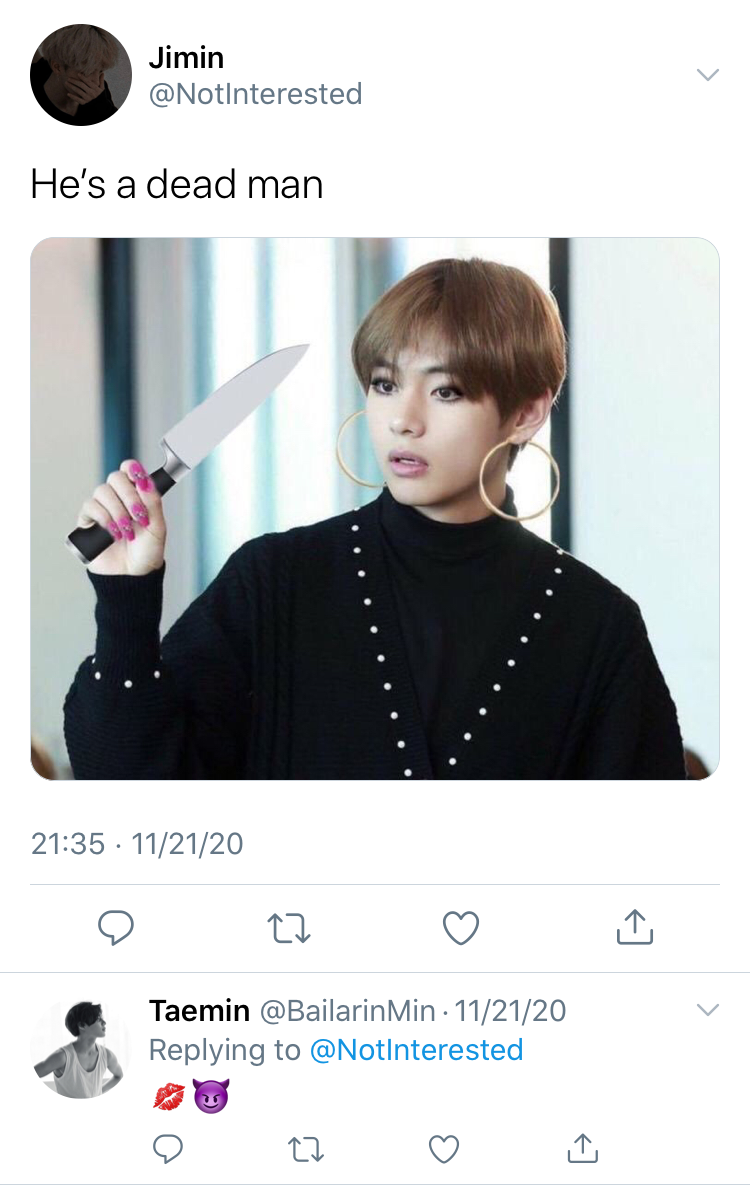Viewport: 750px width, 1185px height.
Task: Retweet Taemin's reply
Action: tap(306, 1149)
